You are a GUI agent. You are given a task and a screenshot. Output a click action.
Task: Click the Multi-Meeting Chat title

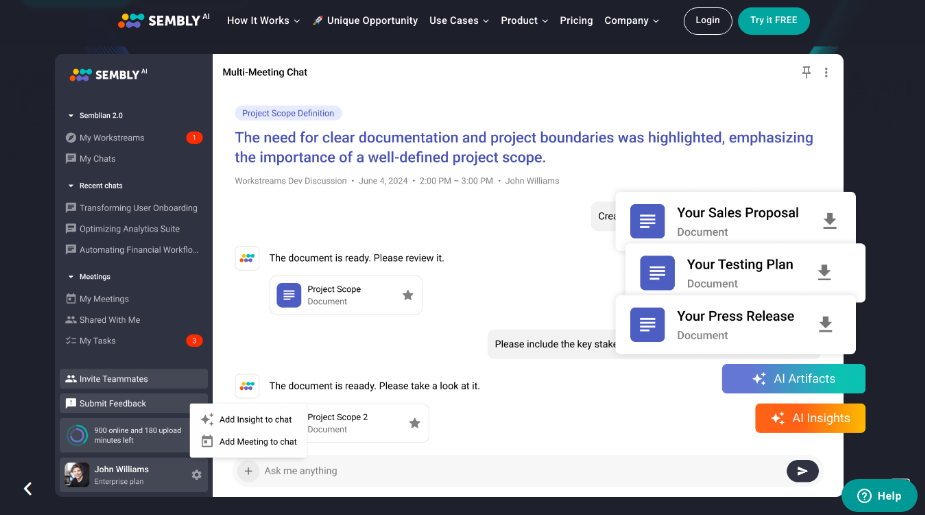tap(265, 73)
